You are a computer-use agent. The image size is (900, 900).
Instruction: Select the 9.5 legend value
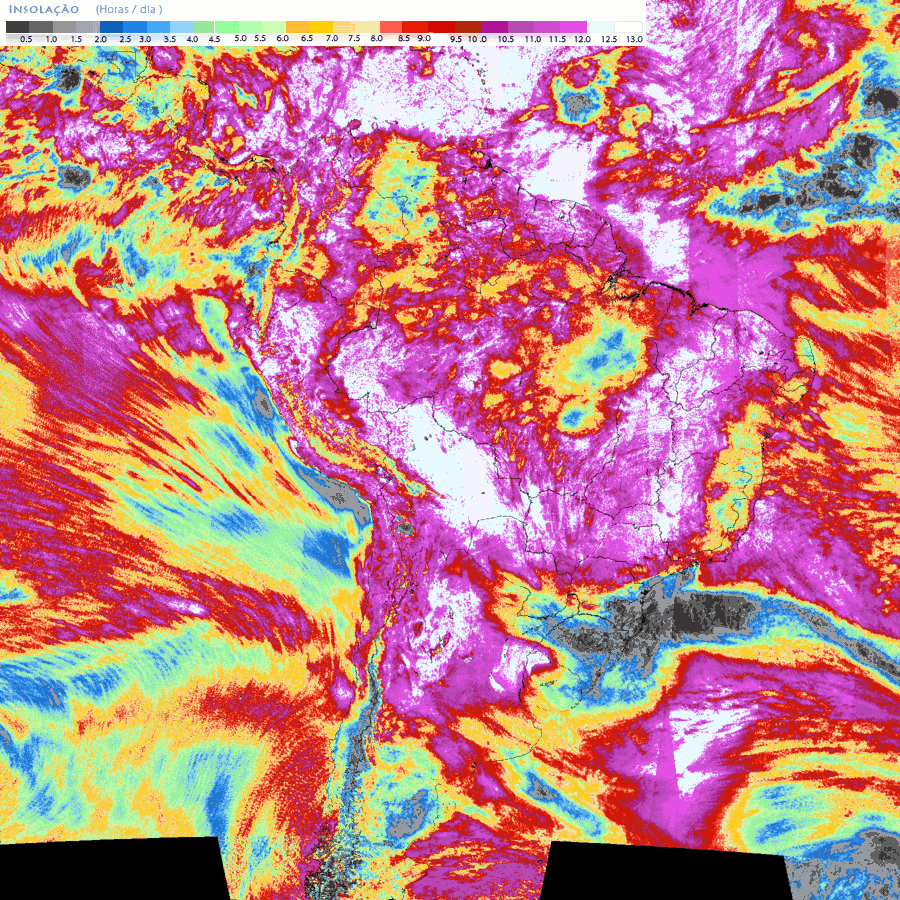click(456, 39)
